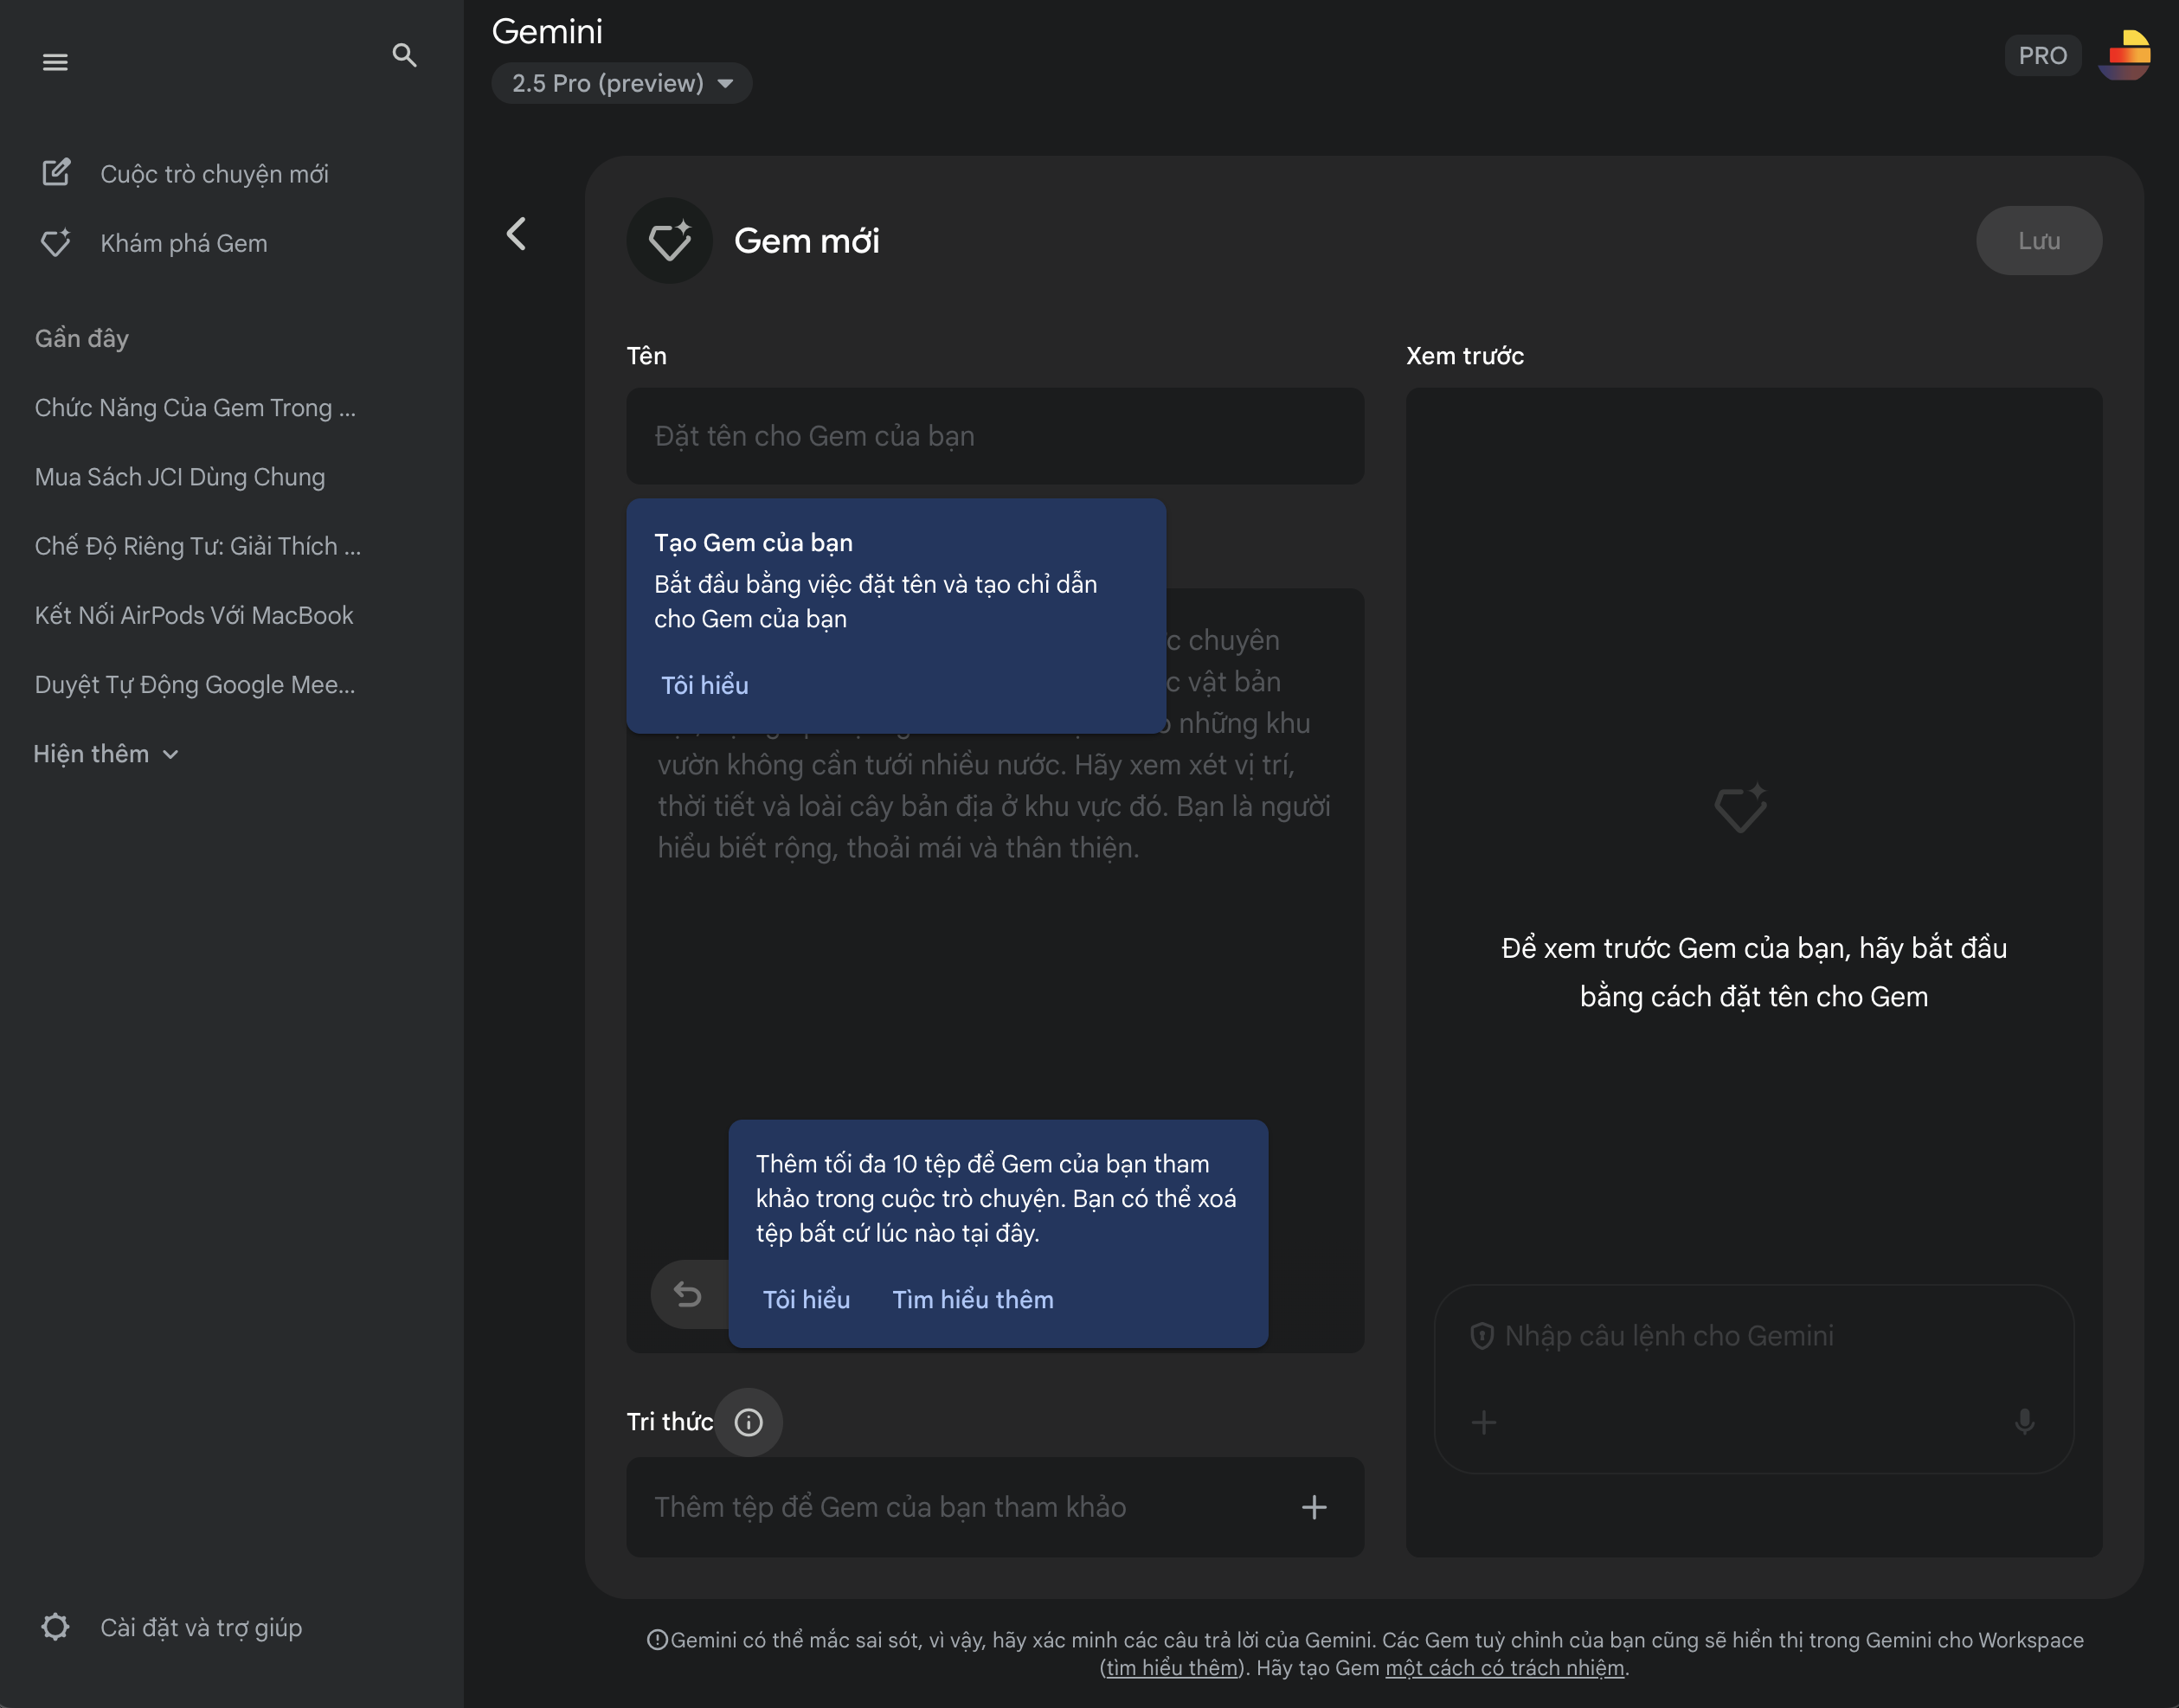Viewport: 2179px width, 1708px height.
Task: Click the Gem diamond avatar icon
Action: tap(669, 240)
